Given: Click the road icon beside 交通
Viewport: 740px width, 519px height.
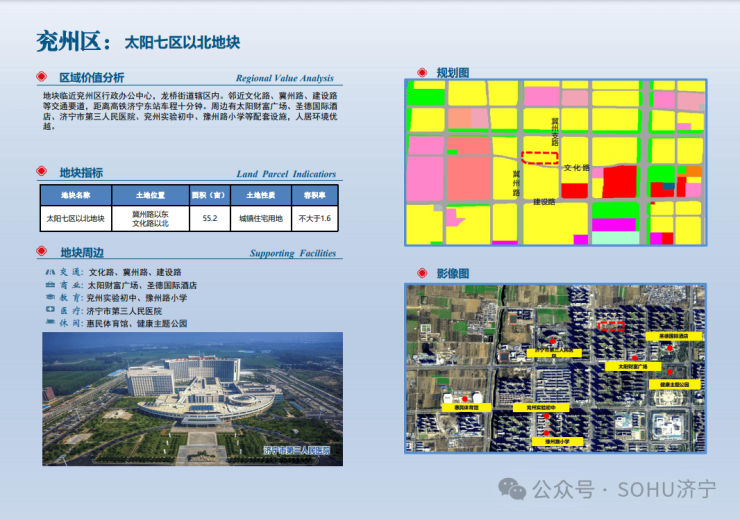Looking at the screenshot, I should 50,272.
